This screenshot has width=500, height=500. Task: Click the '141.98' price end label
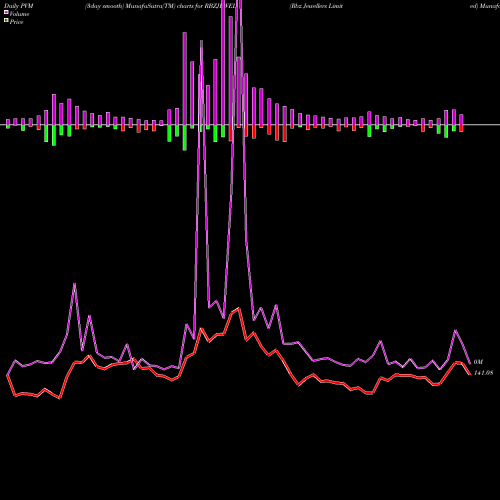pyautogui.click(x=483, y=373)
